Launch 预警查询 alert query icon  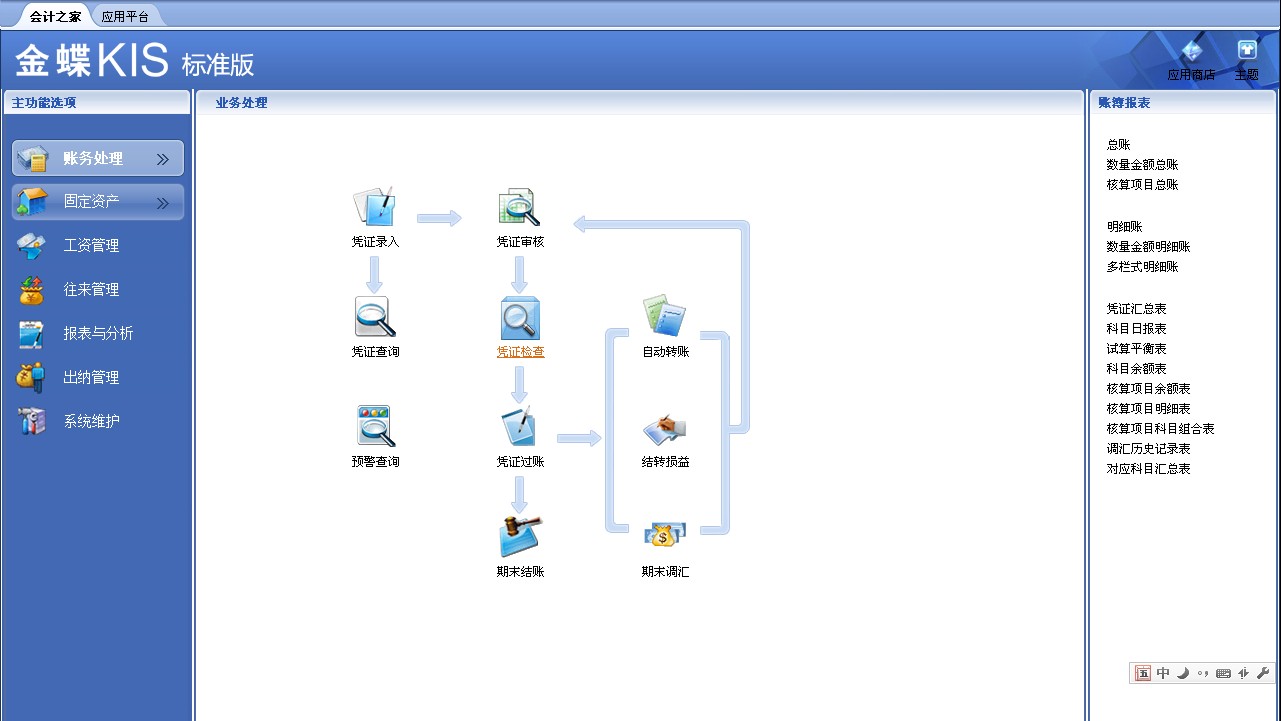point(375,427)
